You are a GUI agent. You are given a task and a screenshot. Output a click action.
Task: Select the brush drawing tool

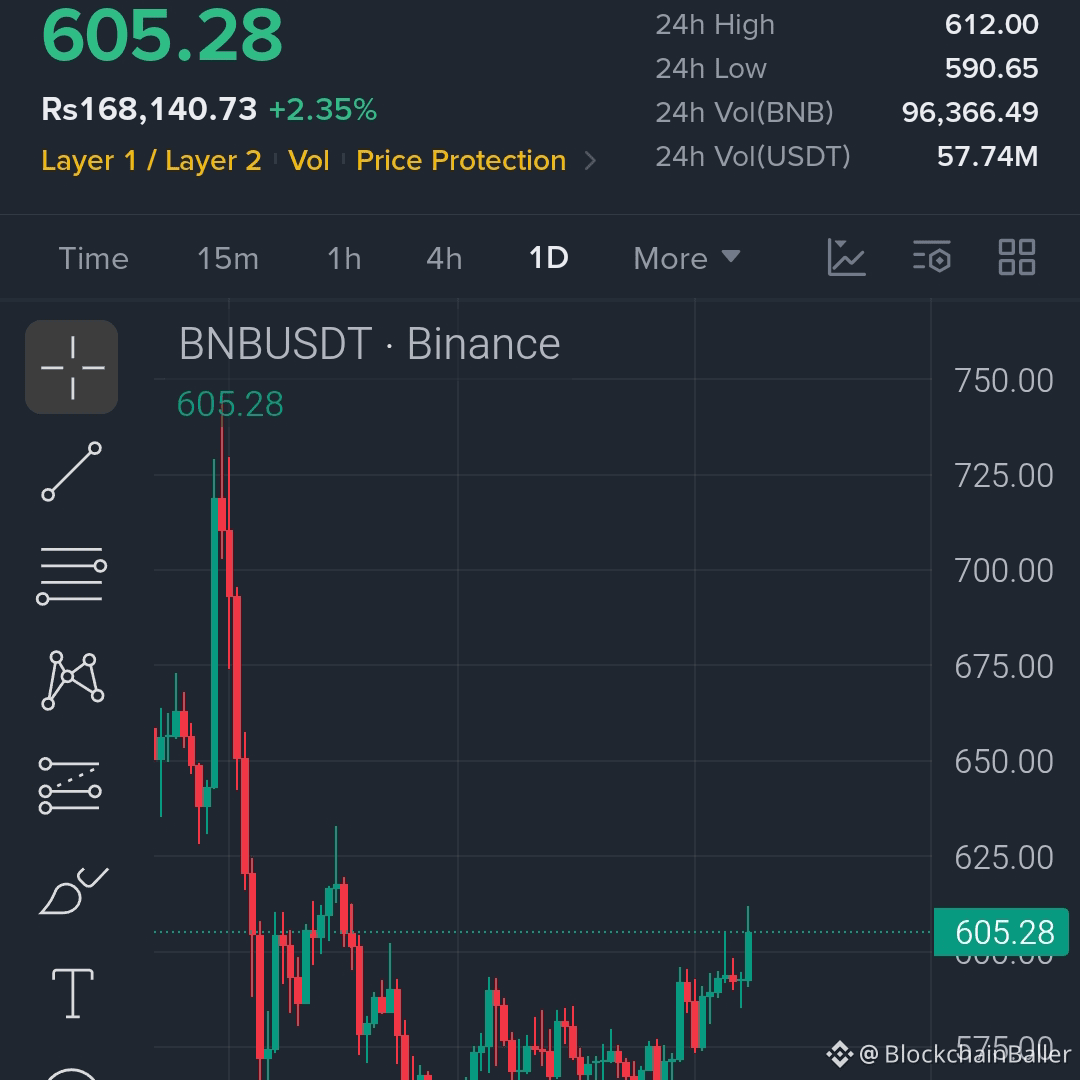click(x=73, y=891)
